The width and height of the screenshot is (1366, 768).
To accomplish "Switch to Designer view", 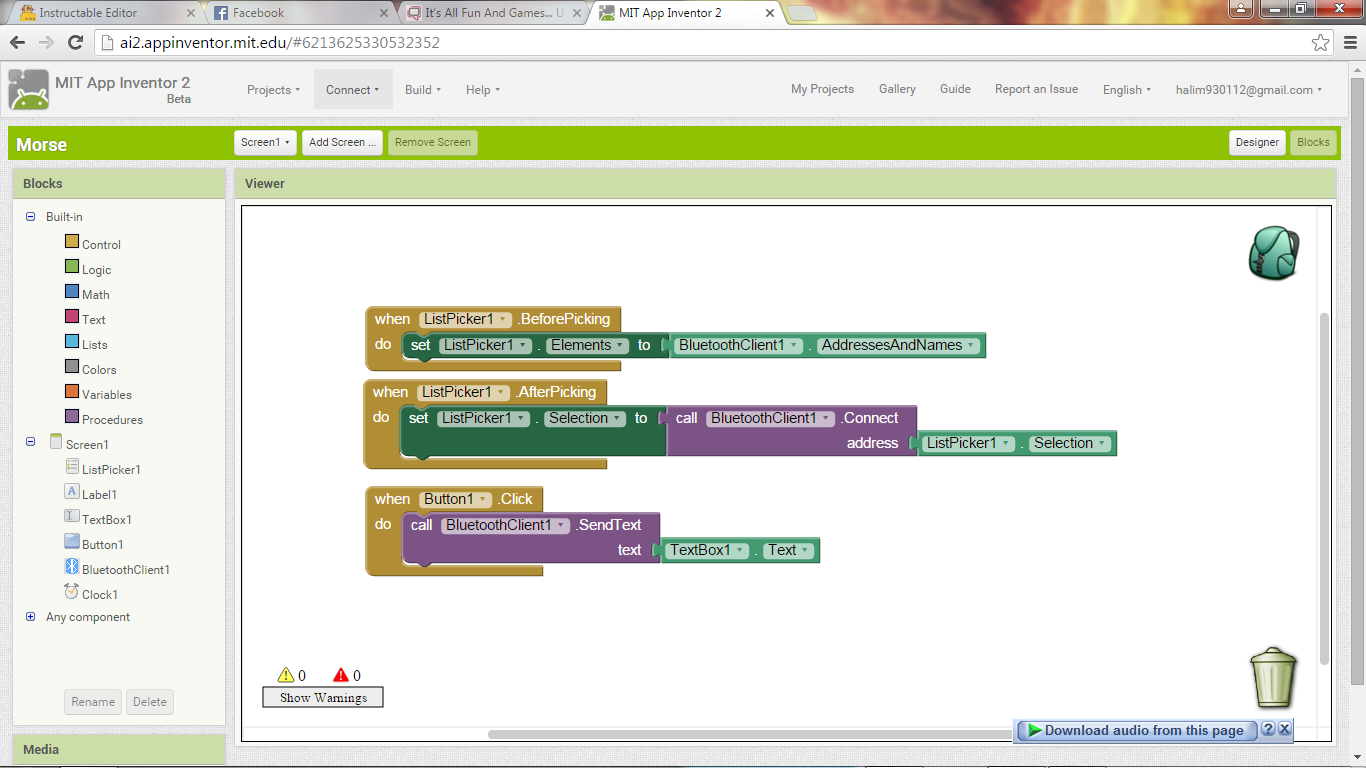I will pos(1257,142).
